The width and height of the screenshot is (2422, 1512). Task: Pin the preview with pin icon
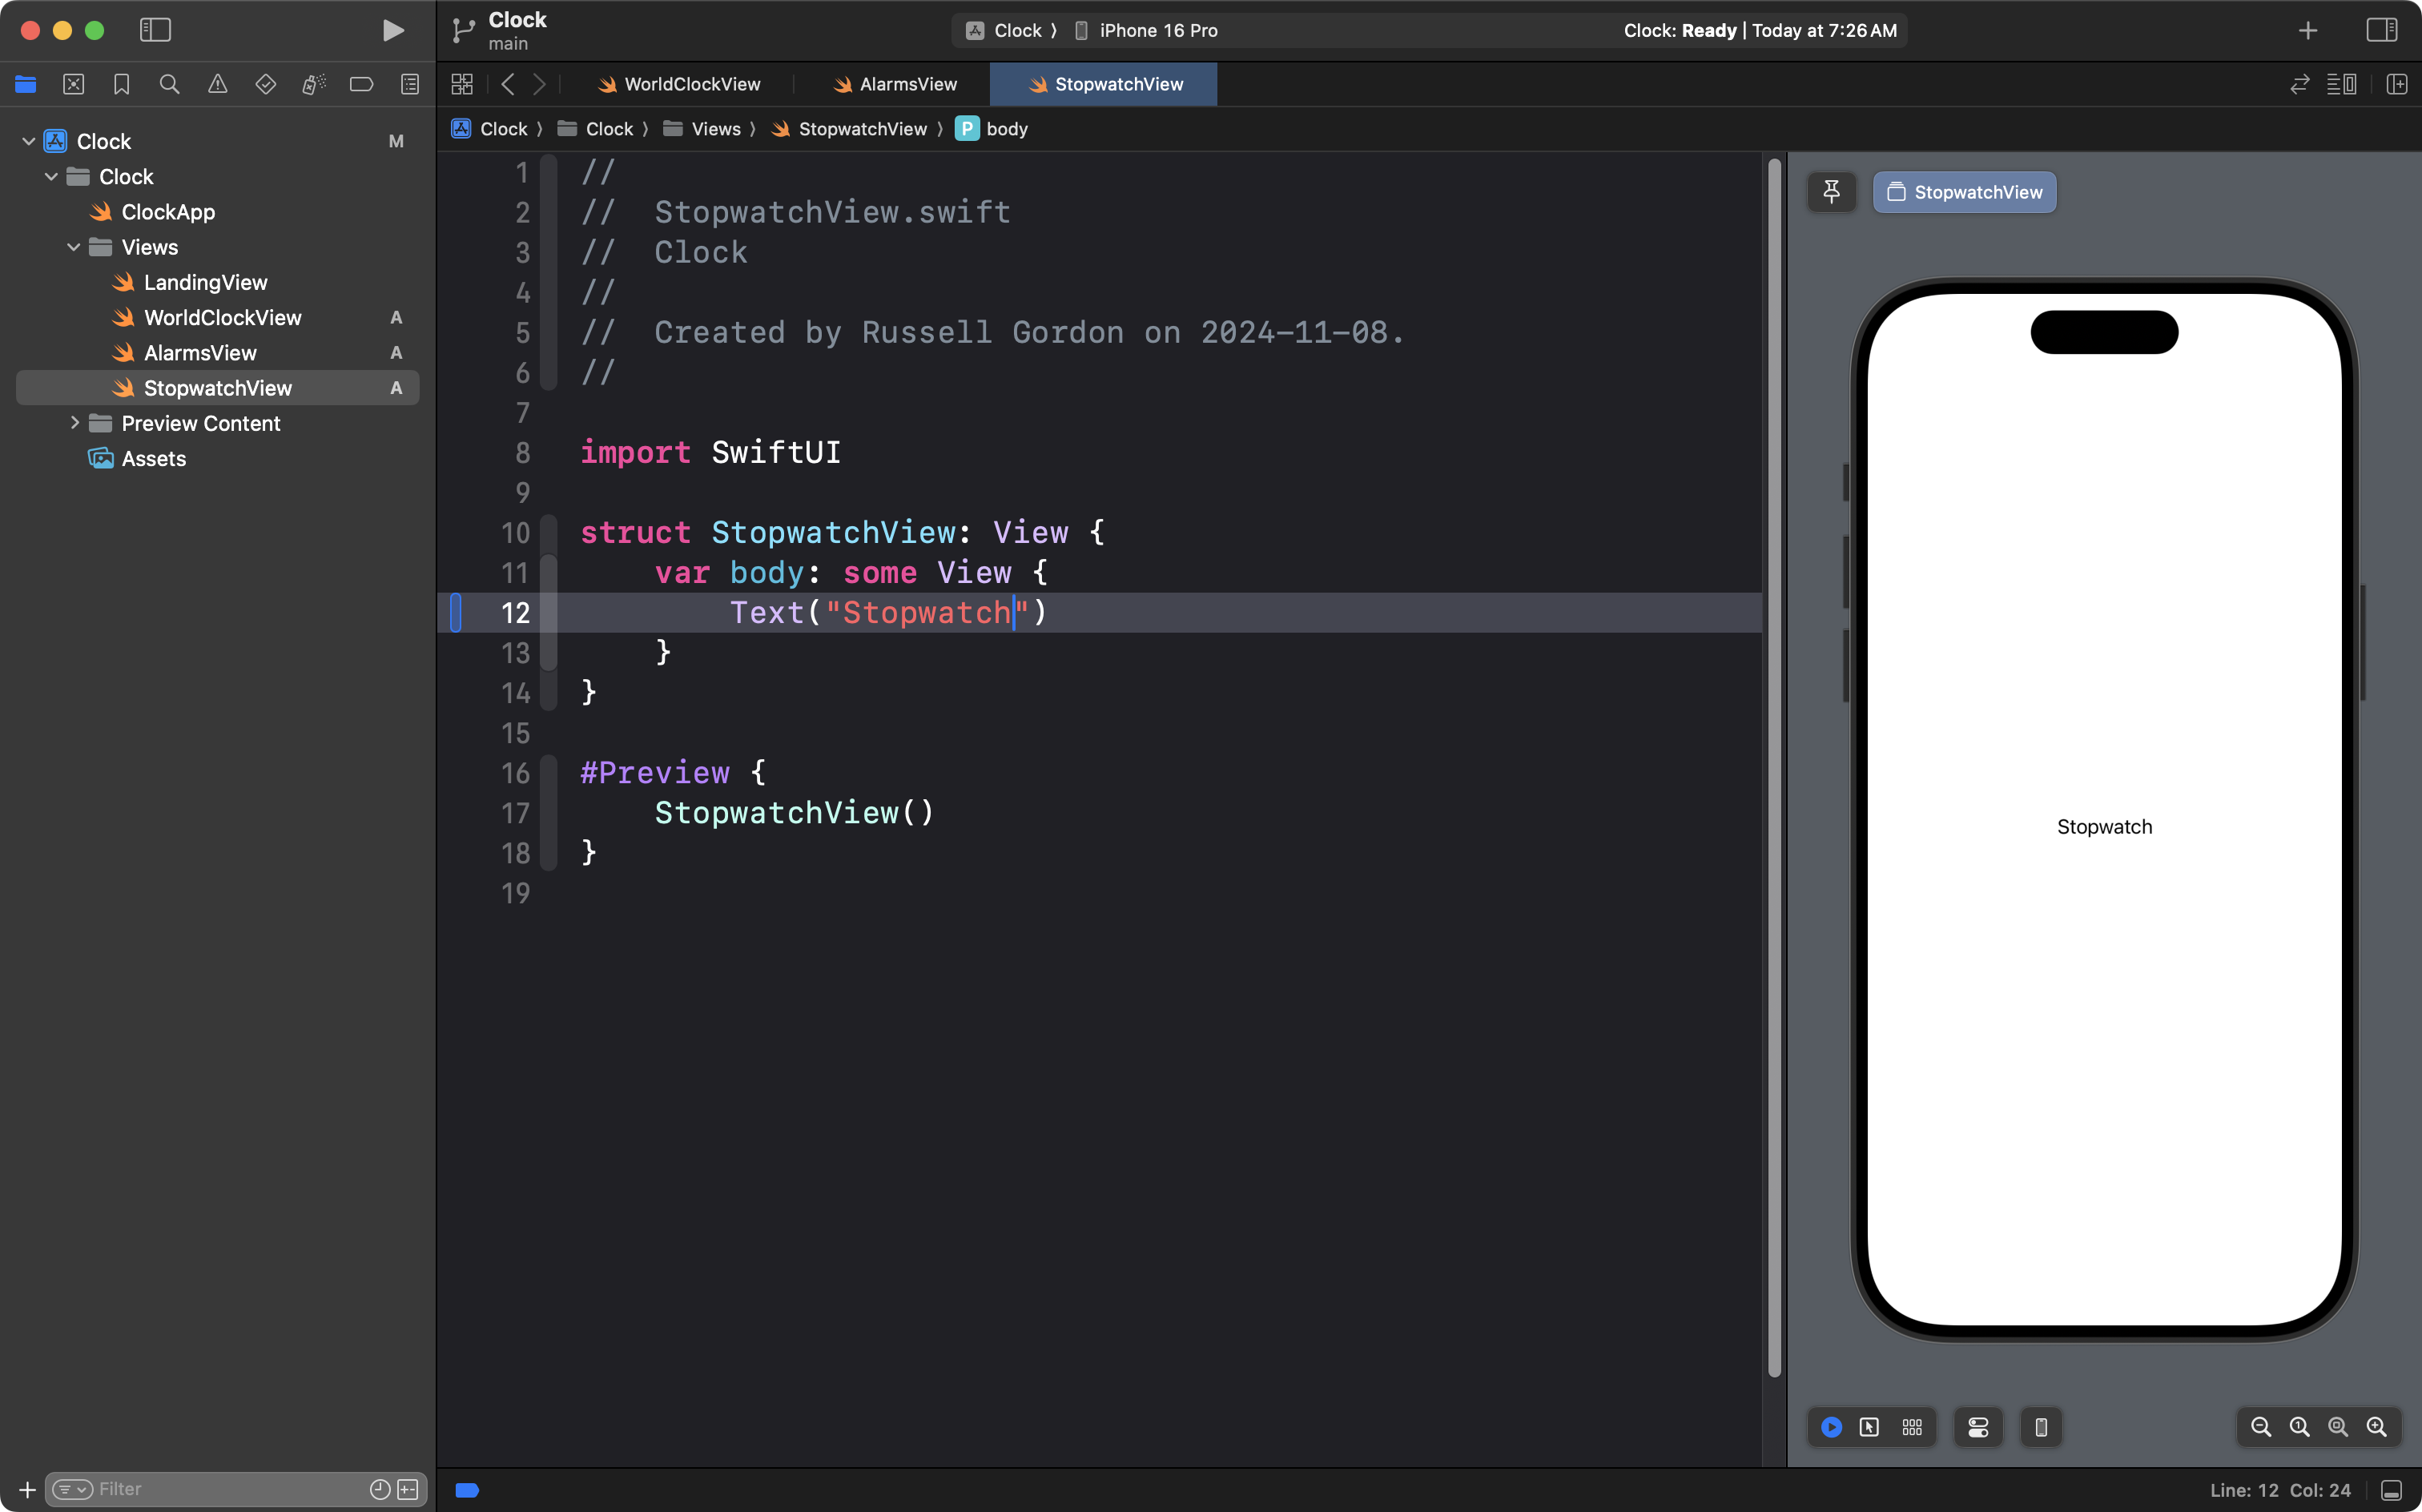pos(1831,192)
